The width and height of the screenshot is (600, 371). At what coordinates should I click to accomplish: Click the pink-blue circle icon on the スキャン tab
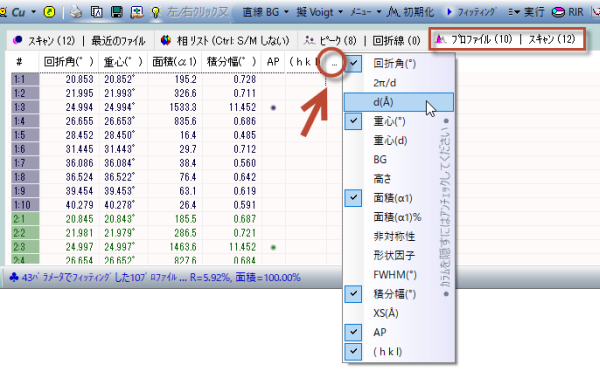coord(18,40)
